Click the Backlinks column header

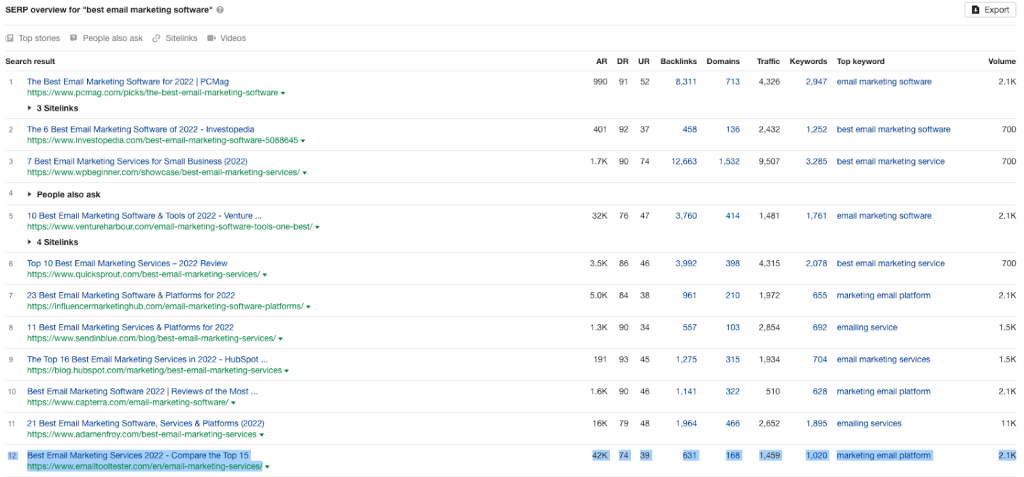679,61
